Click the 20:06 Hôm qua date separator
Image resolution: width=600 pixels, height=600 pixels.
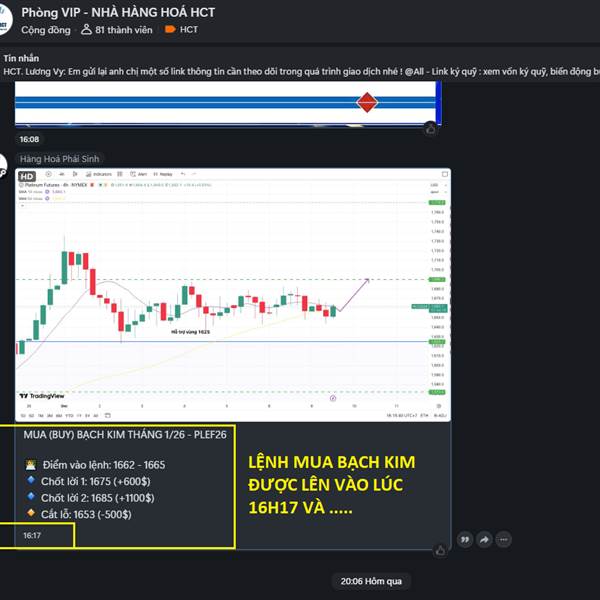[x=371, y=581]
